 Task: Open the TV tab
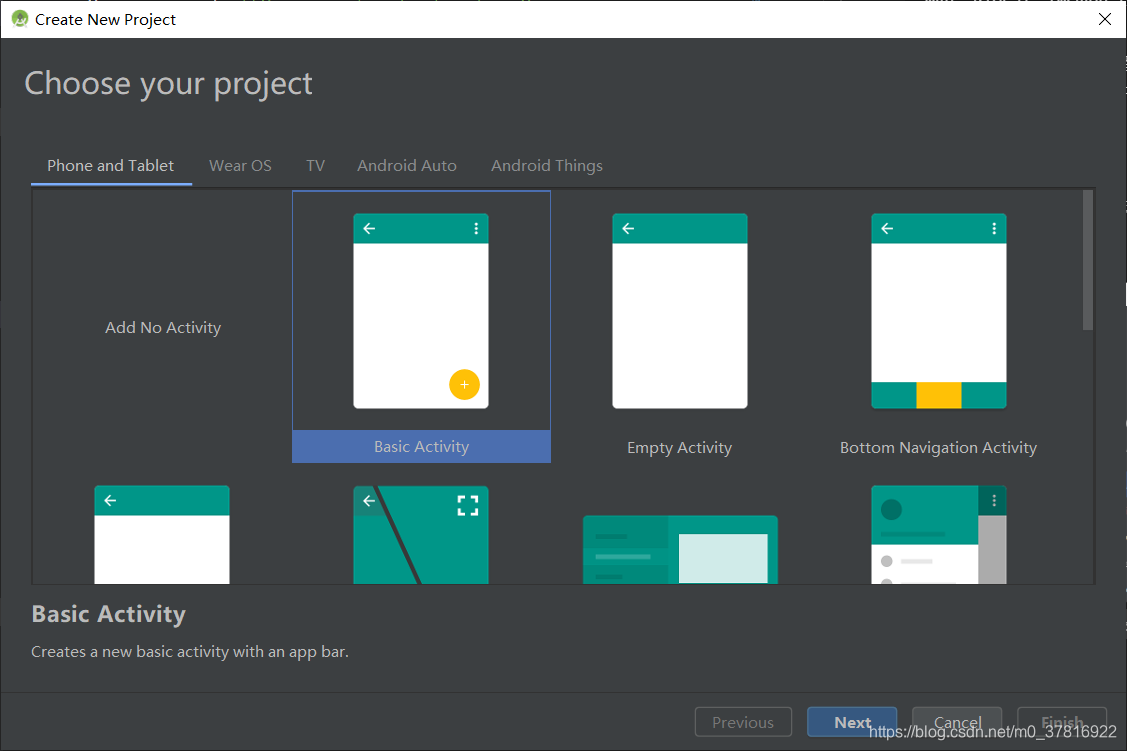click(316, 166)
